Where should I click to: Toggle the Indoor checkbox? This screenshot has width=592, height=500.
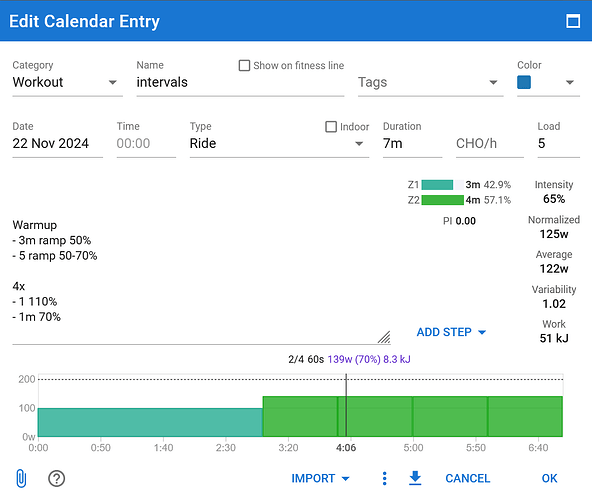coord(331,127)
